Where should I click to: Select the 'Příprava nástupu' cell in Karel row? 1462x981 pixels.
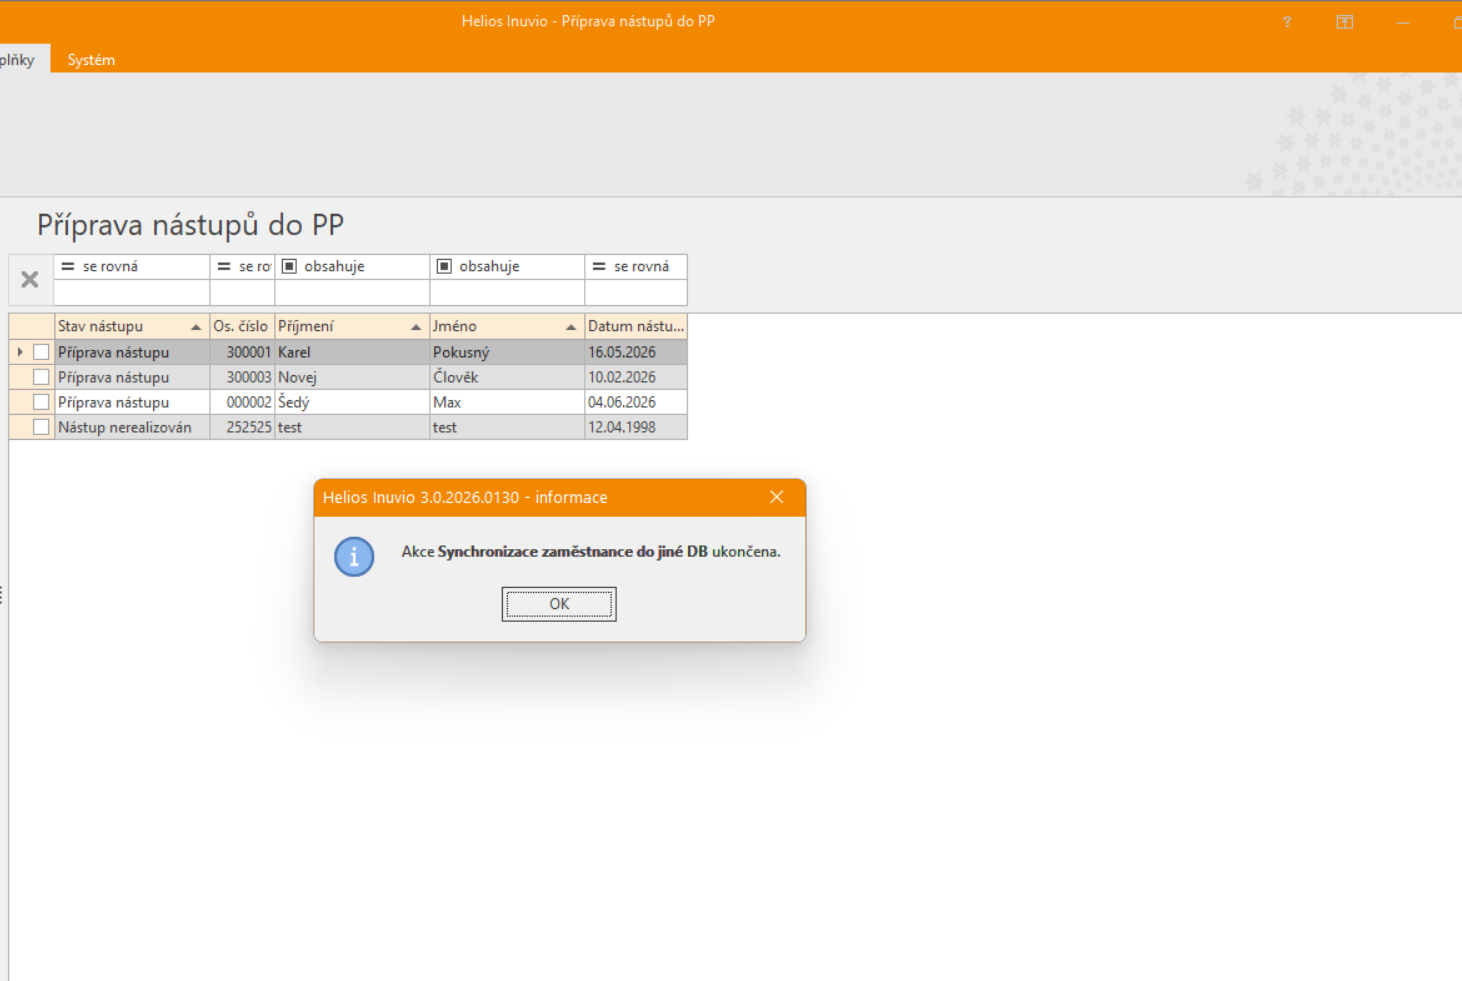click(x=132, y=352)
